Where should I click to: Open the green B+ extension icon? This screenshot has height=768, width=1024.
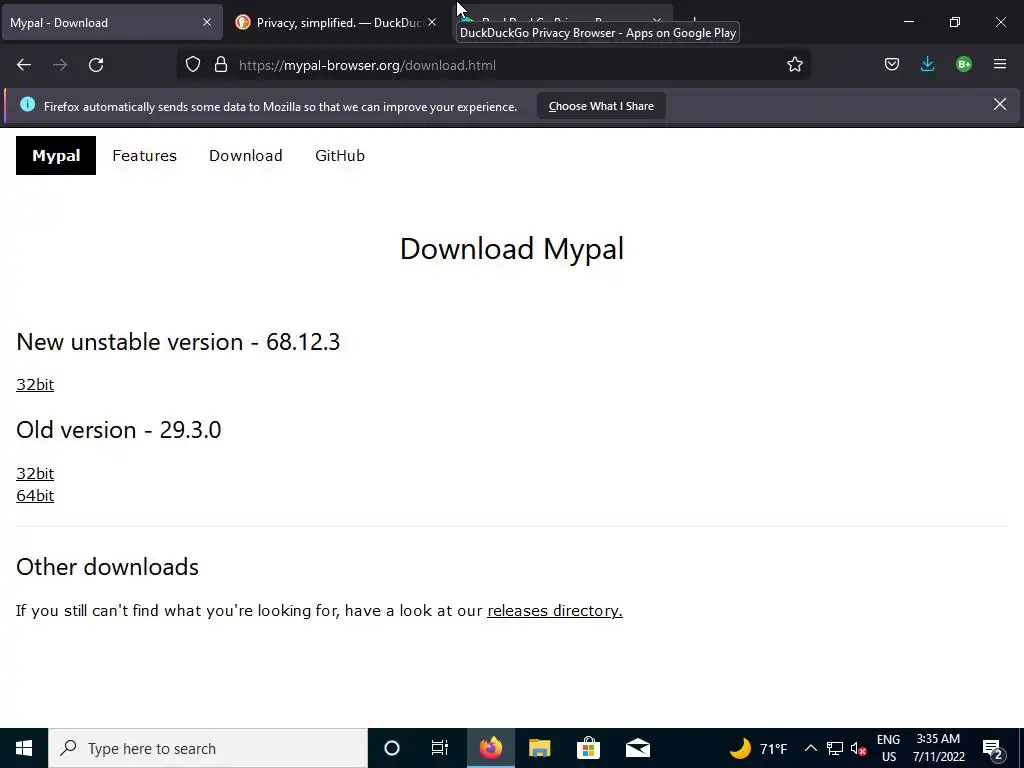pos(964,65)
